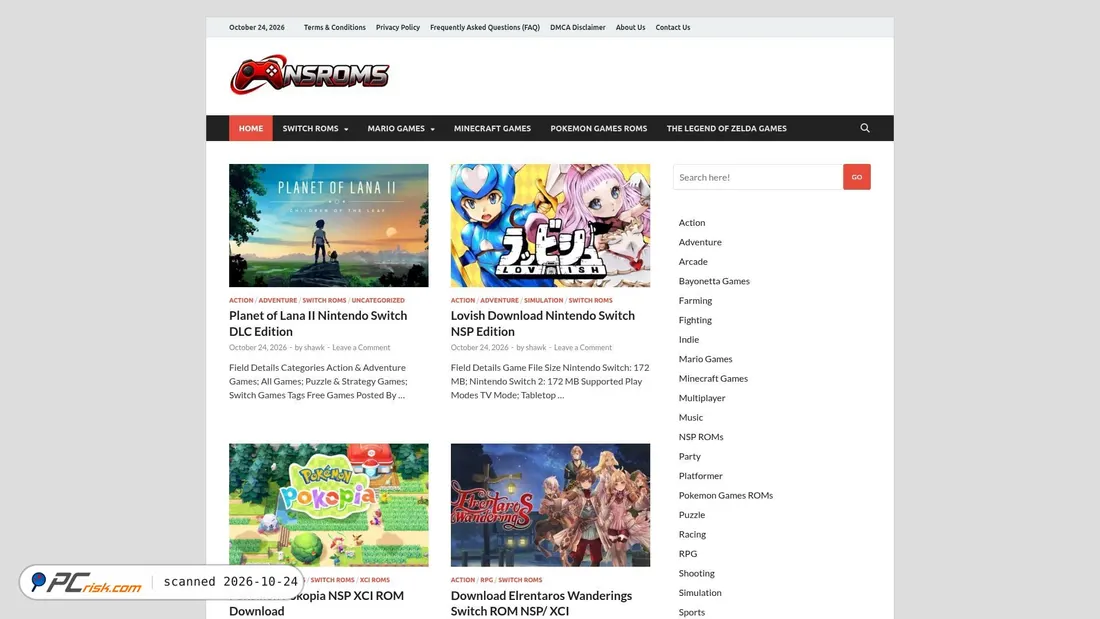Open the Lovish game thumbnail image
Image resolution: width=1100 pixels, height=619 pixels.
point(550,225)
